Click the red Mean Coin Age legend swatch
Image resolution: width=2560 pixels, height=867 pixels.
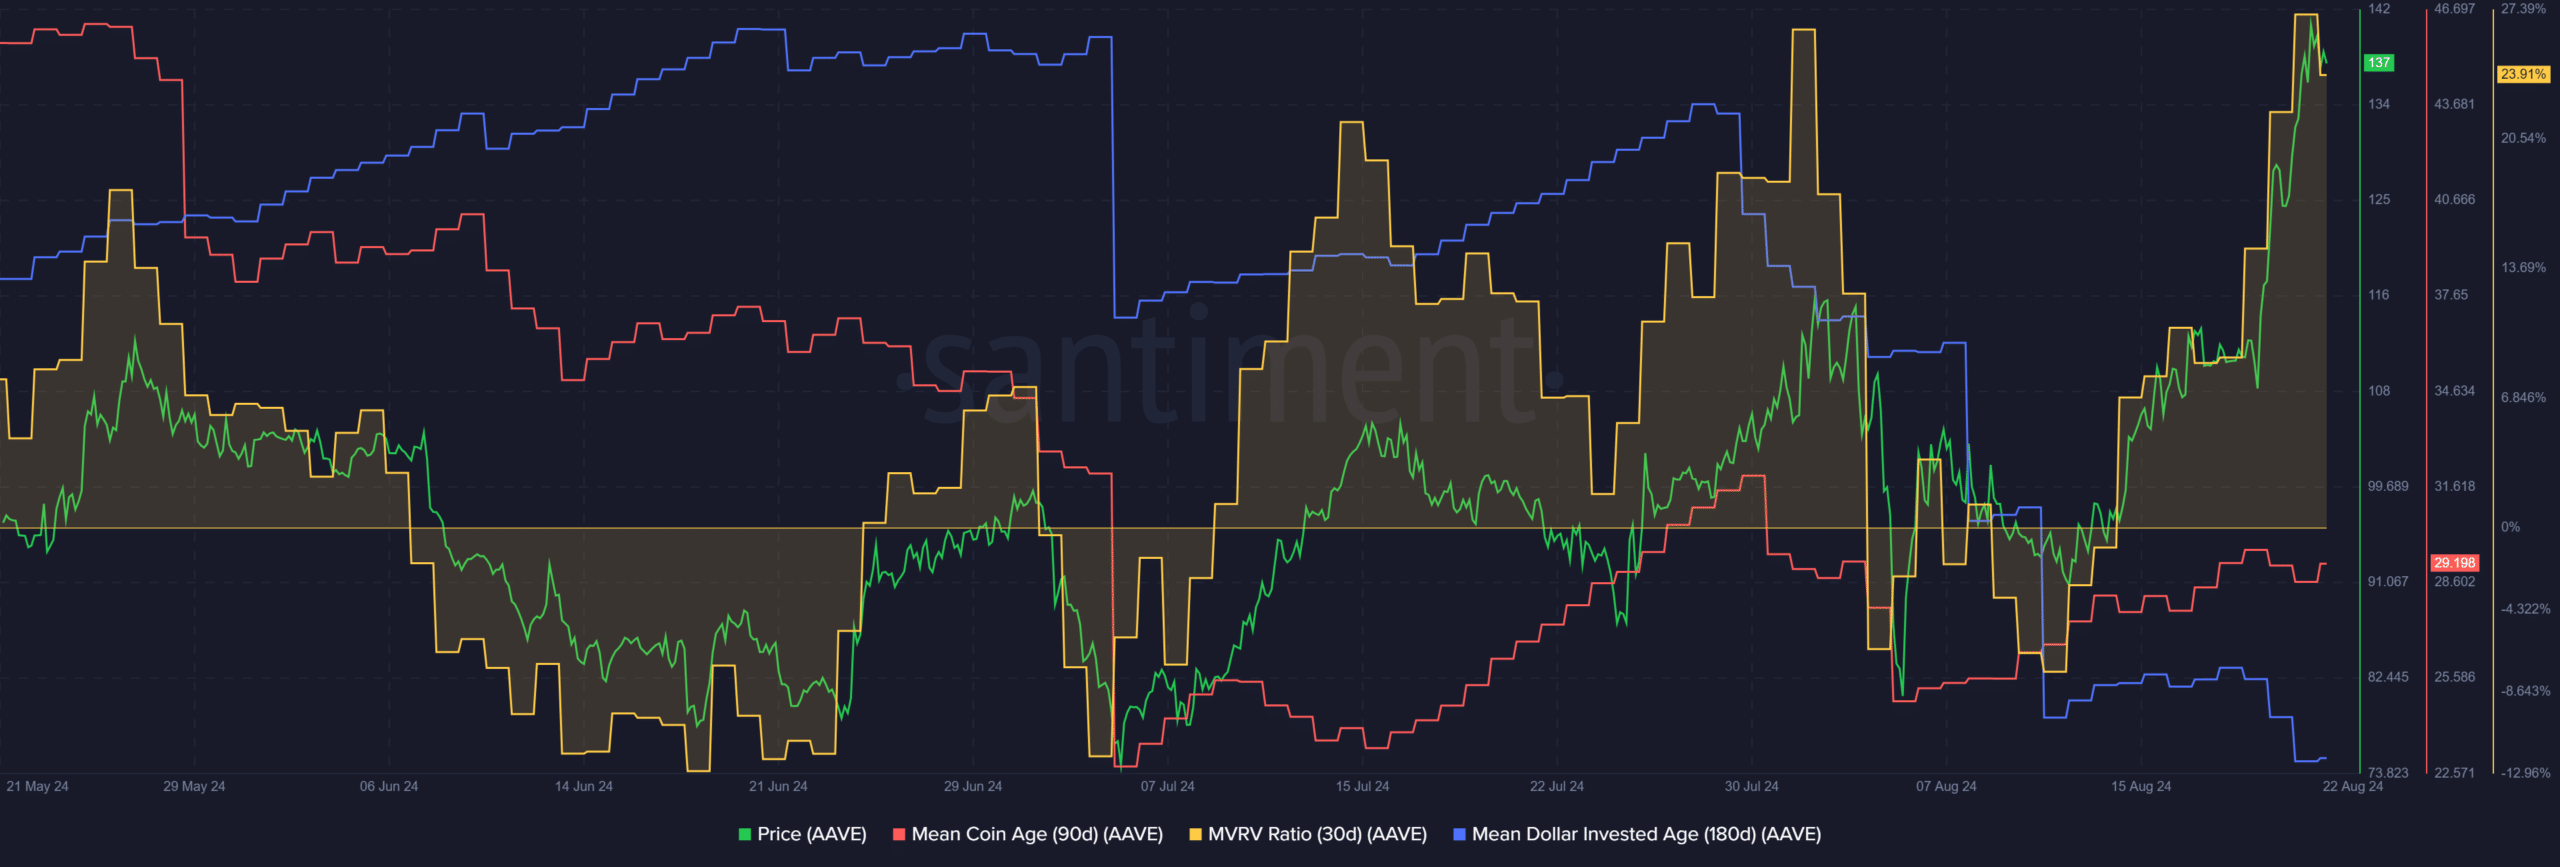[899, 834]
